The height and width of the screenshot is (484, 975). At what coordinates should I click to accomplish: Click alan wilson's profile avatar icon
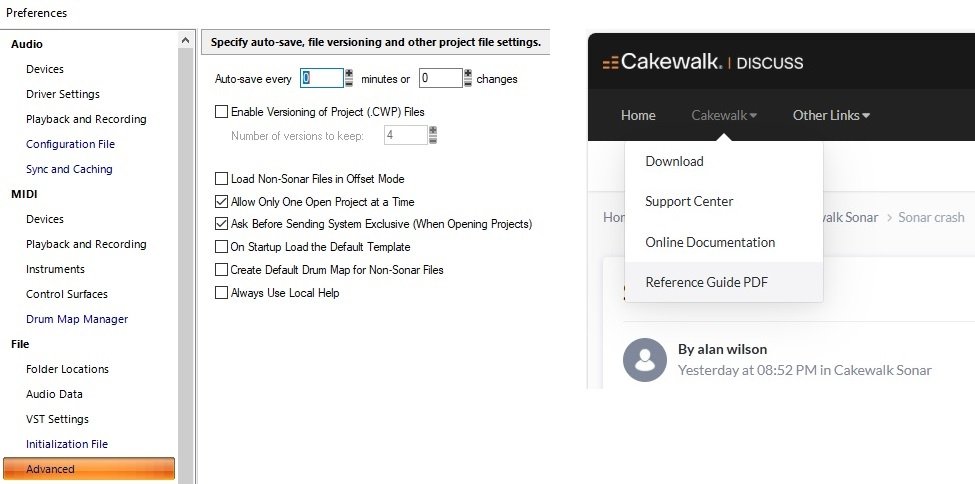tap(645, 360)
